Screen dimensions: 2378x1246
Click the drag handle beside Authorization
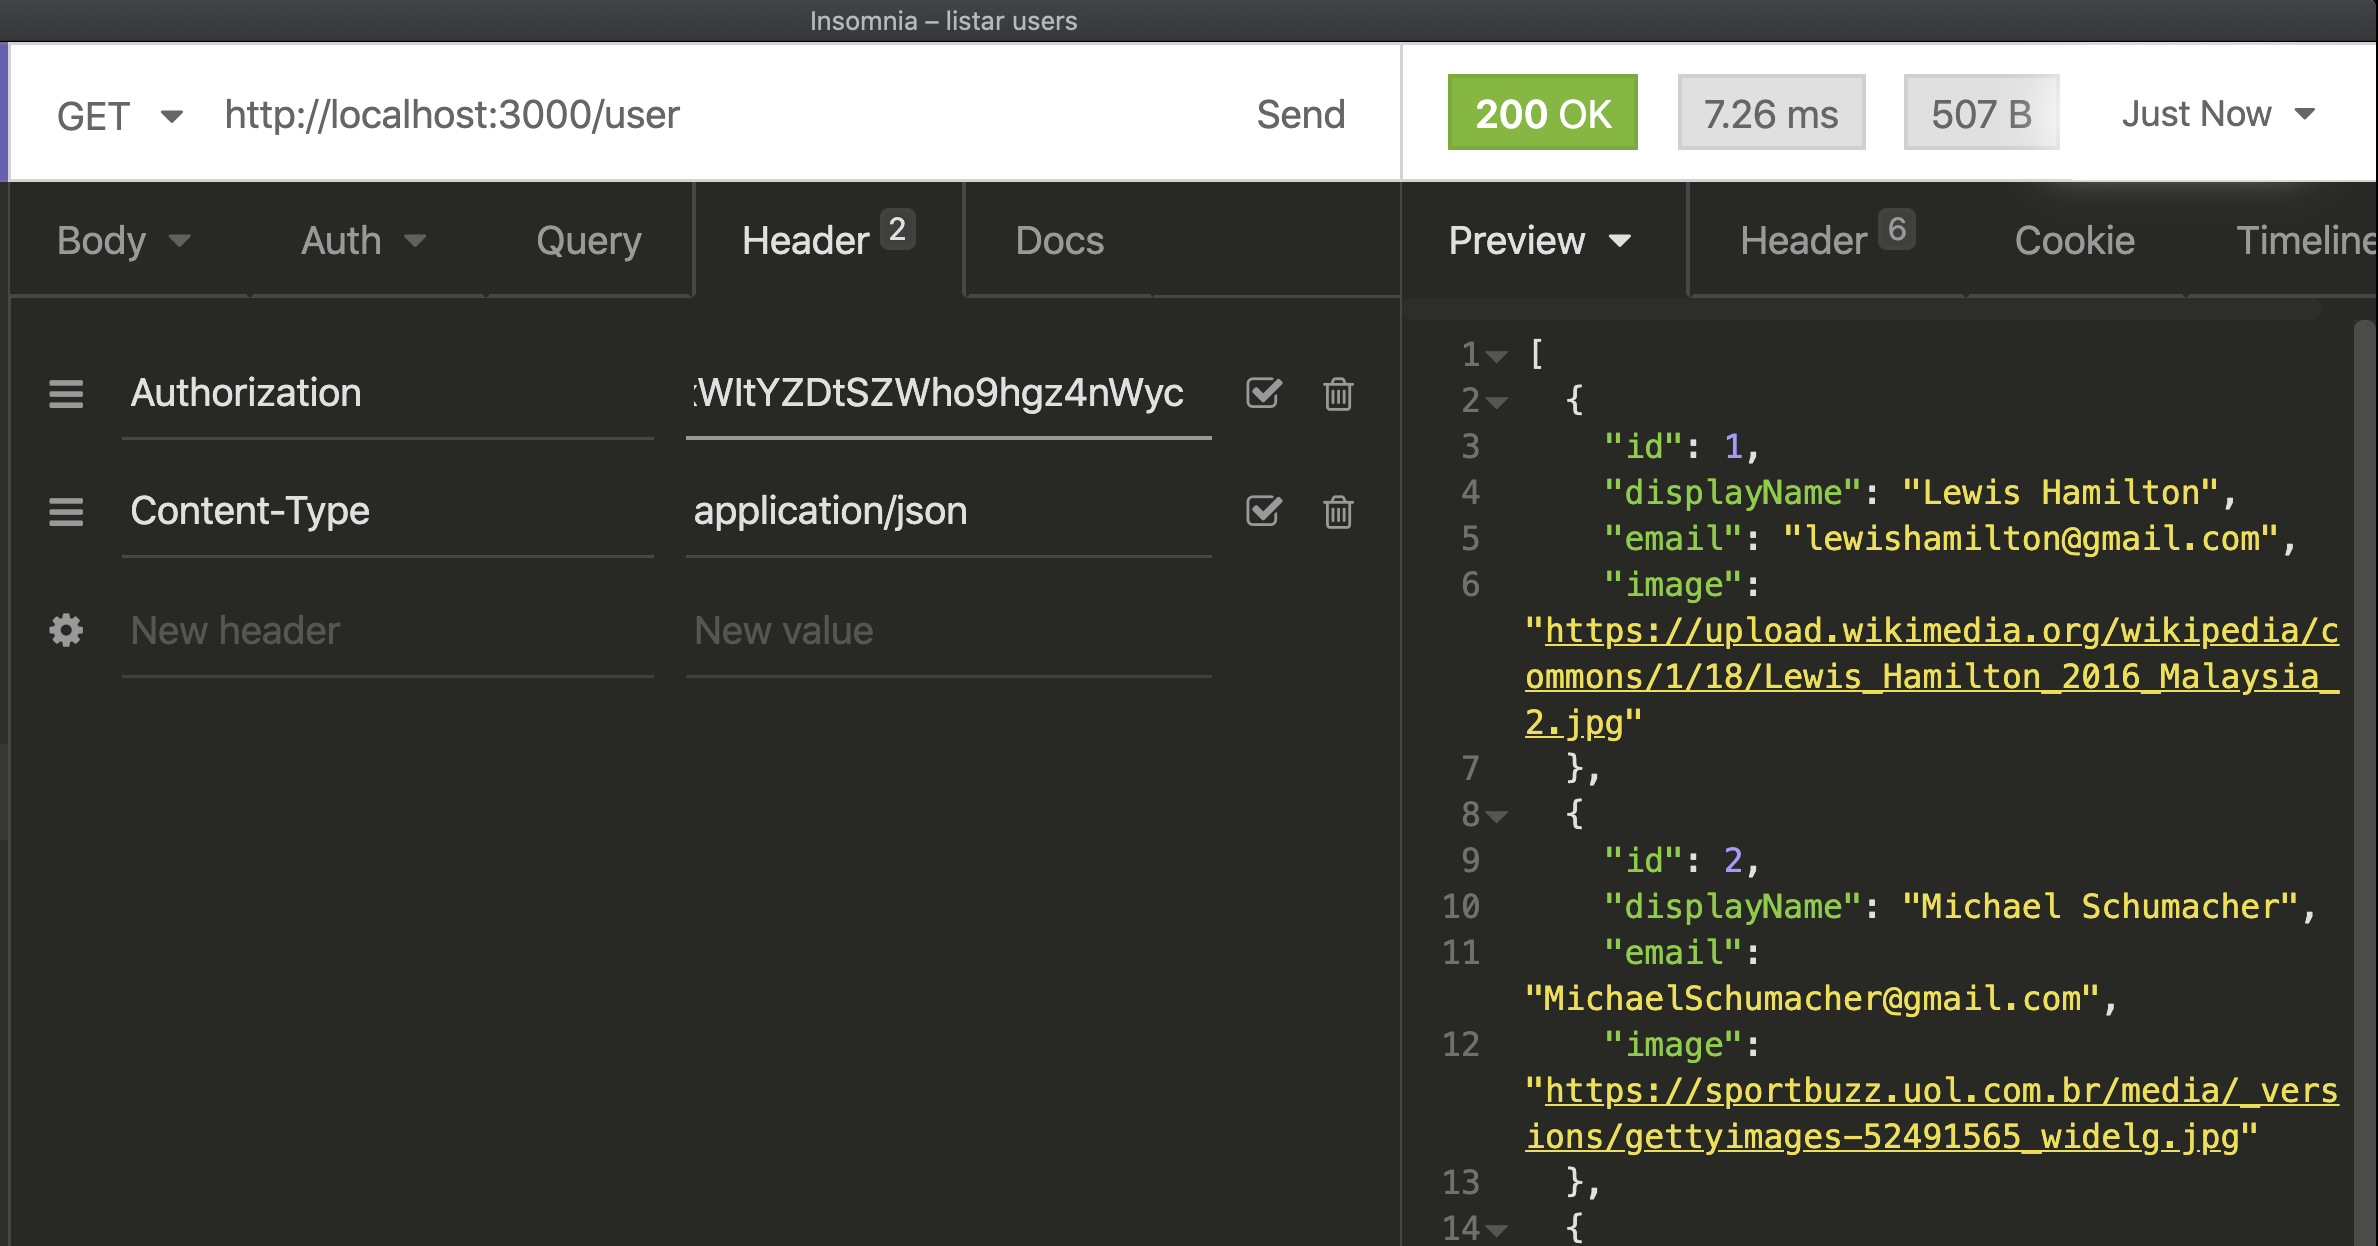pos(66,394)
